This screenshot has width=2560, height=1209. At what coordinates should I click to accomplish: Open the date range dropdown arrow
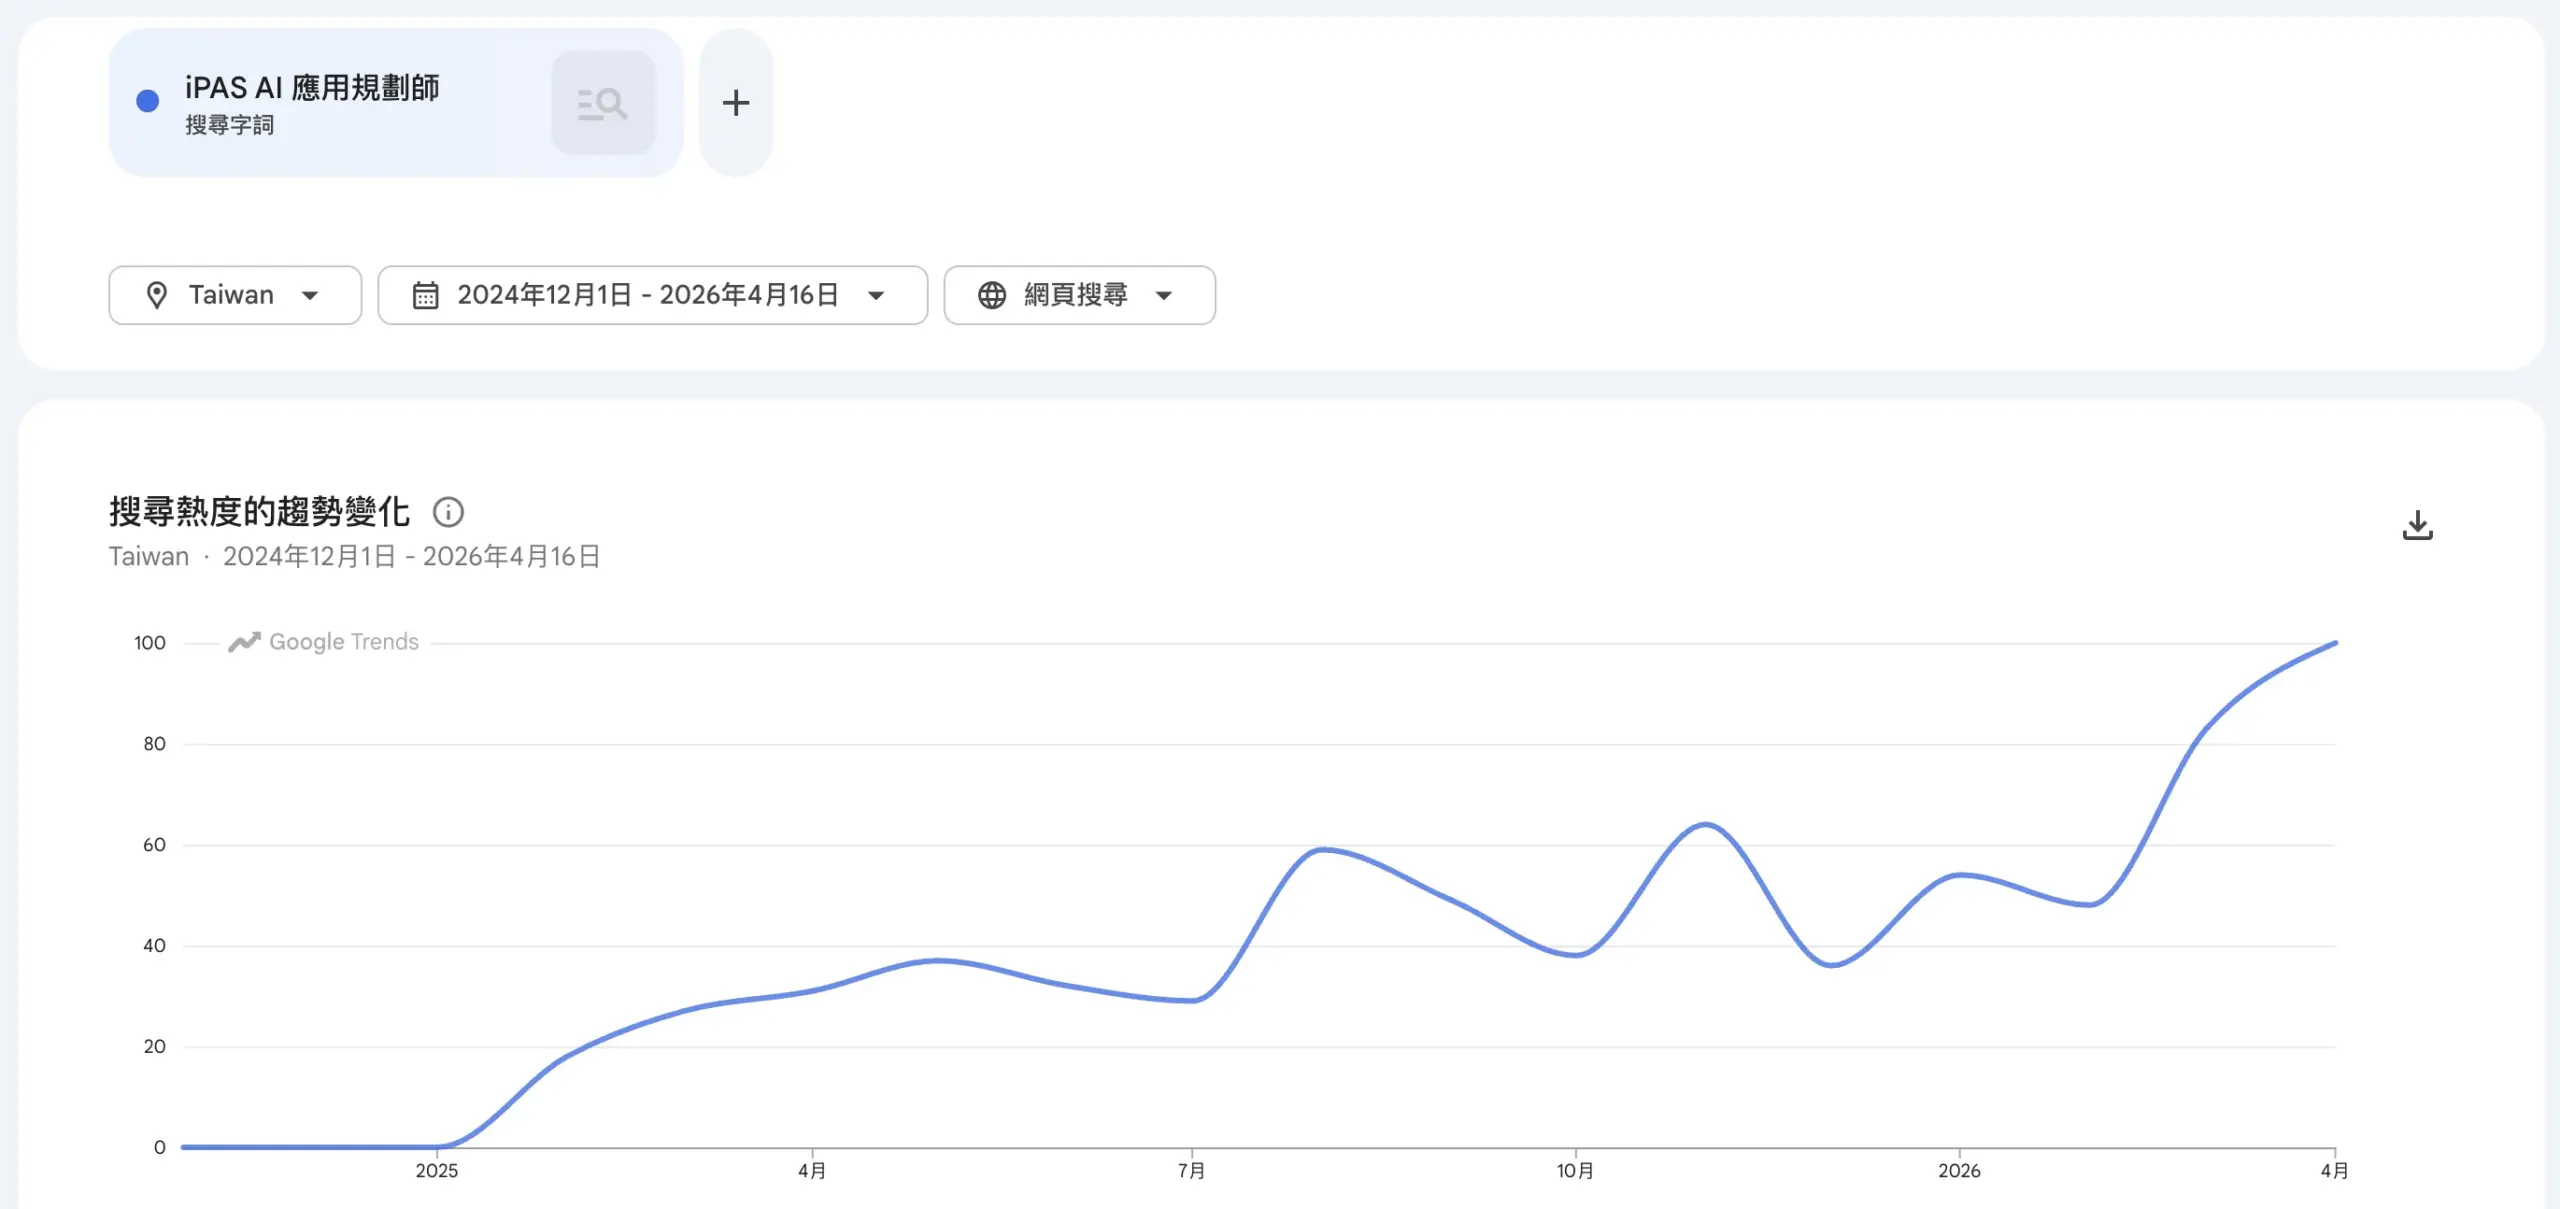point(876,295)
